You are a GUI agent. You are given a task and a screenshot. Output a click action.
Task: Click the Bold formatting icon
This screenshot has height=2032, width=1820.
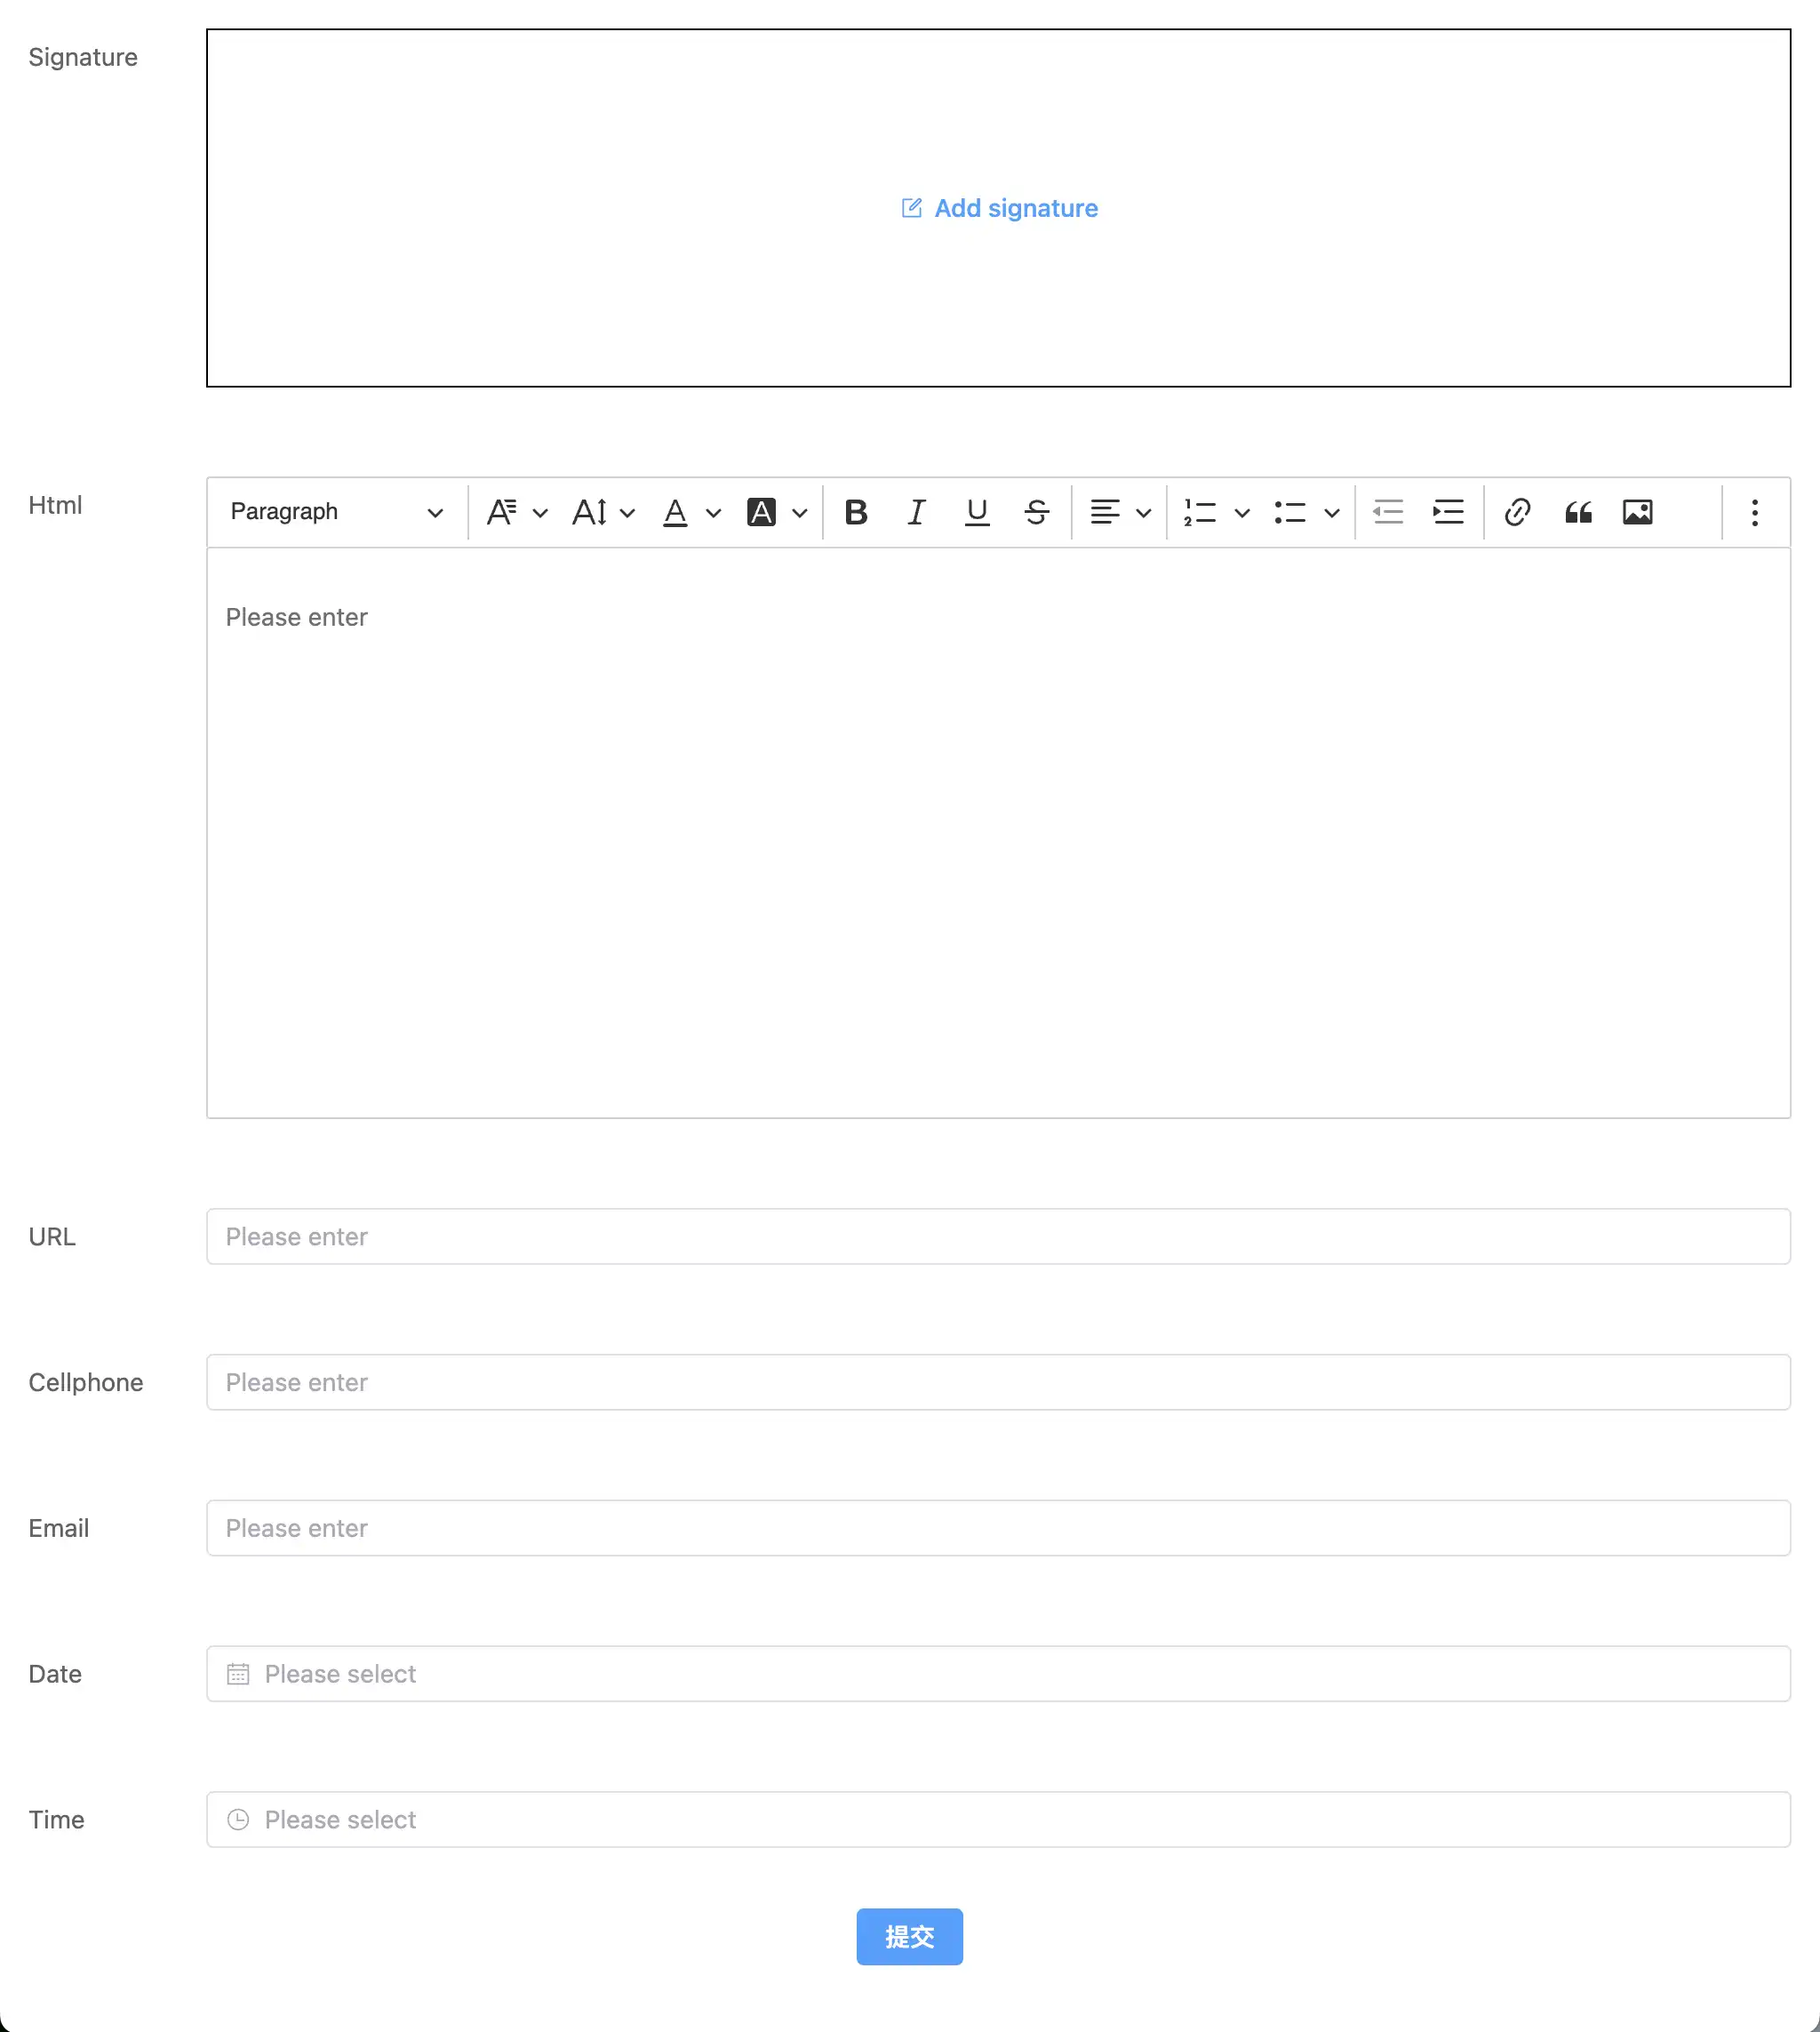(x=854, y=511)
